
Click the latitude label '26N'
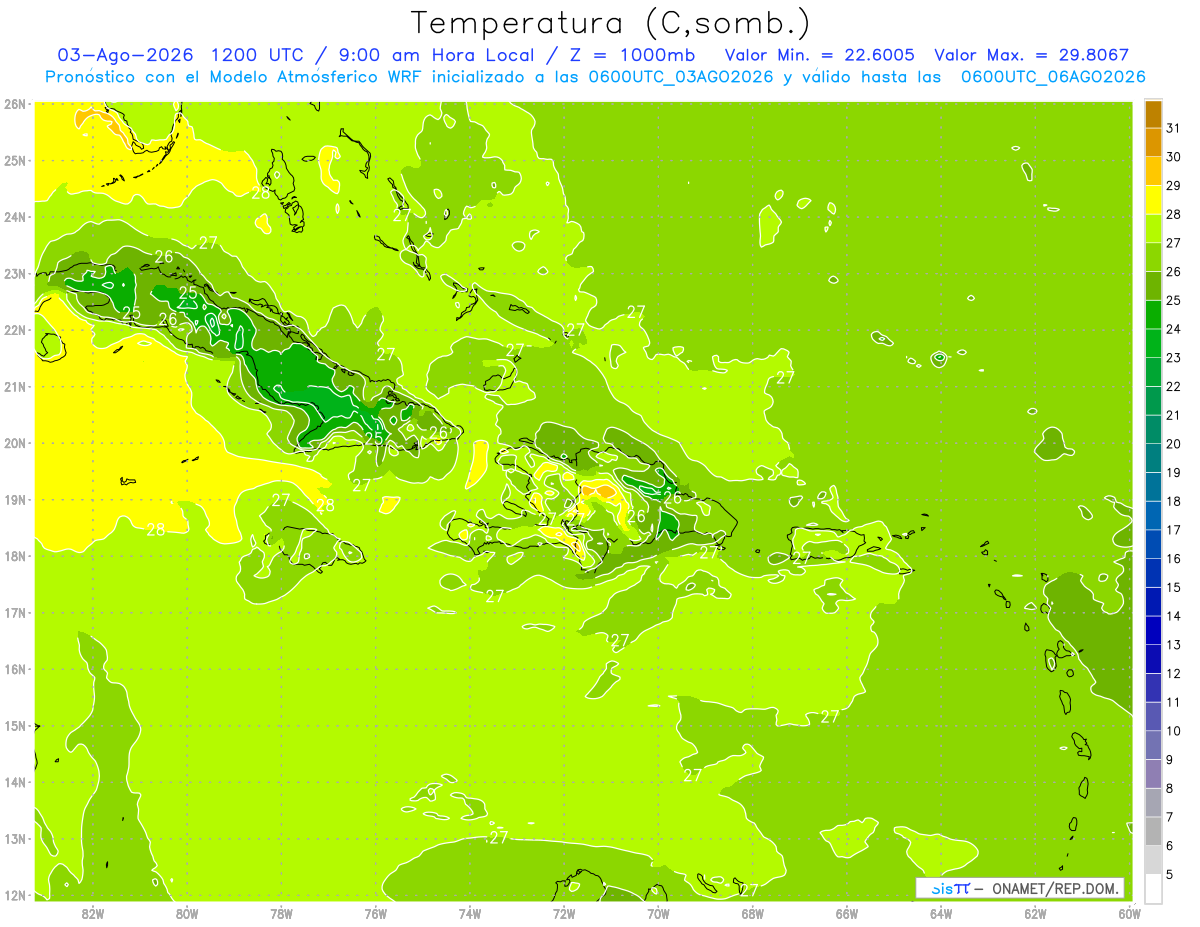(15, 104)
